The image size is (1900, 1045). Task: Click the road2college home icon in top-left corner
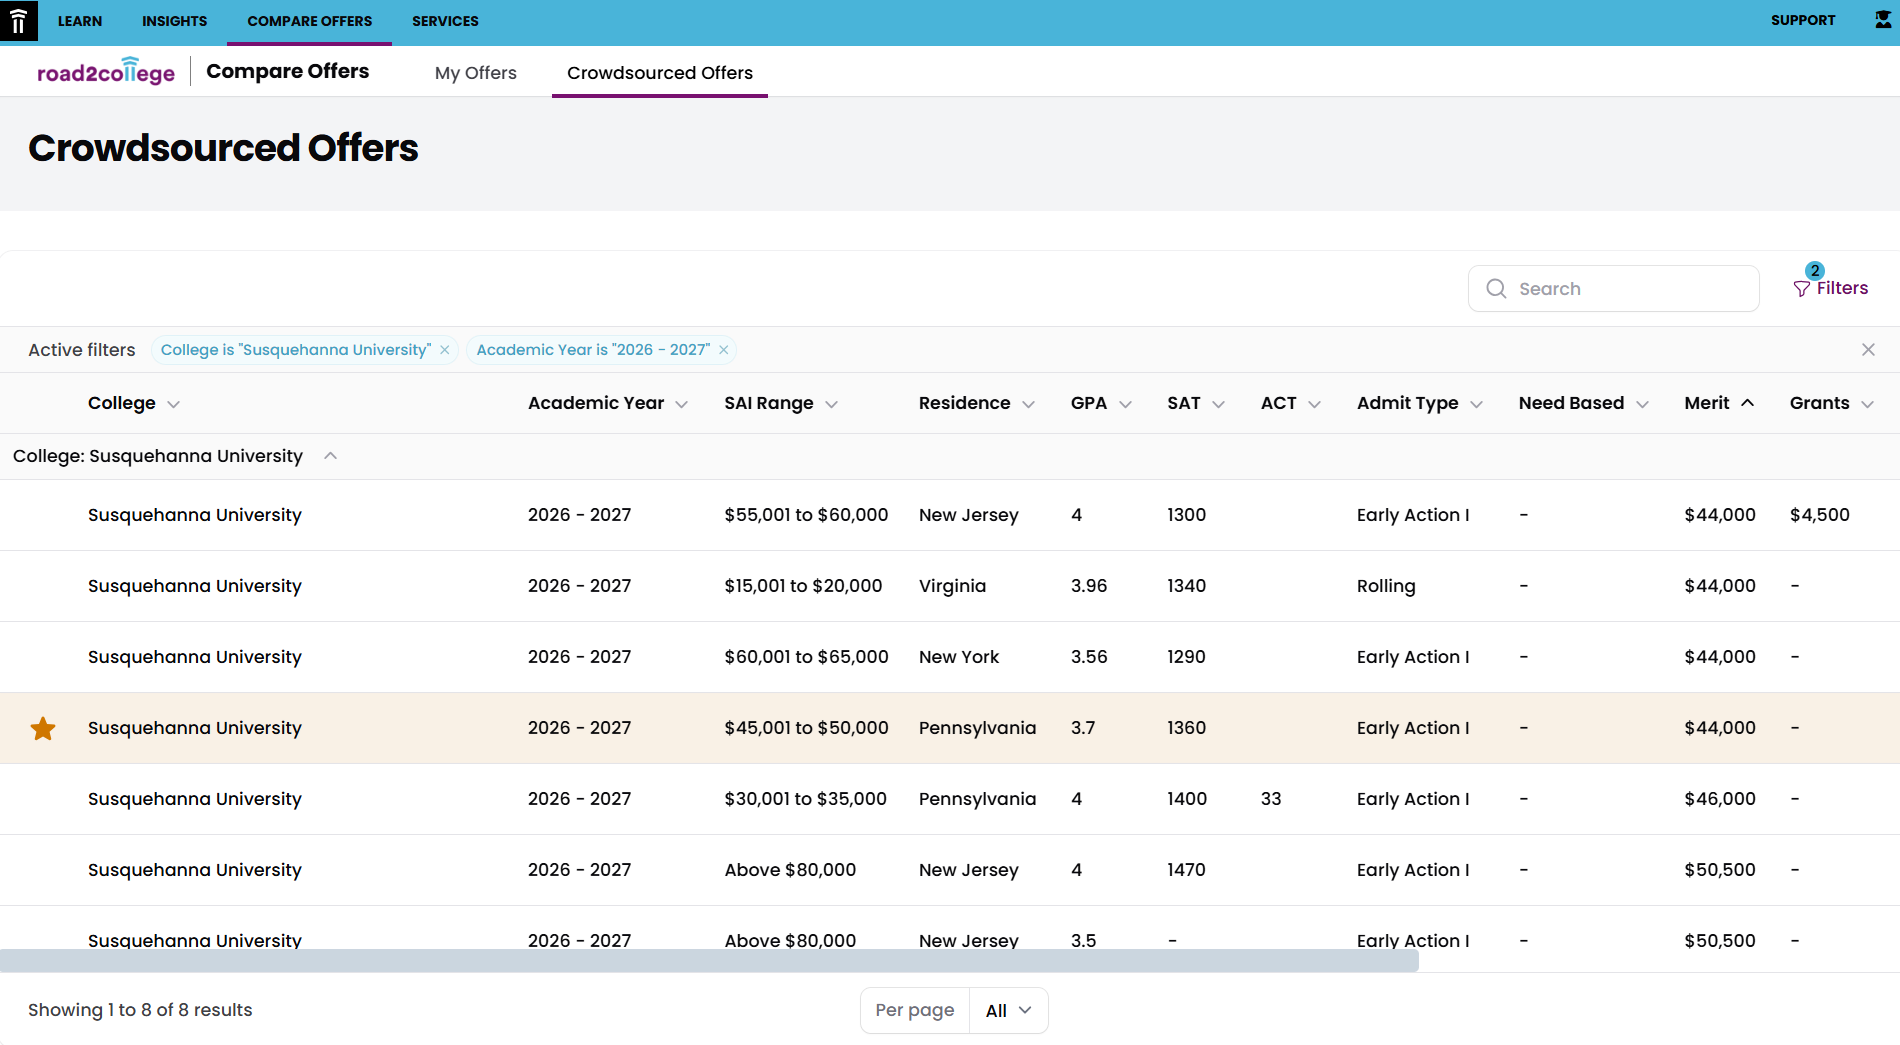coord(19,20)
